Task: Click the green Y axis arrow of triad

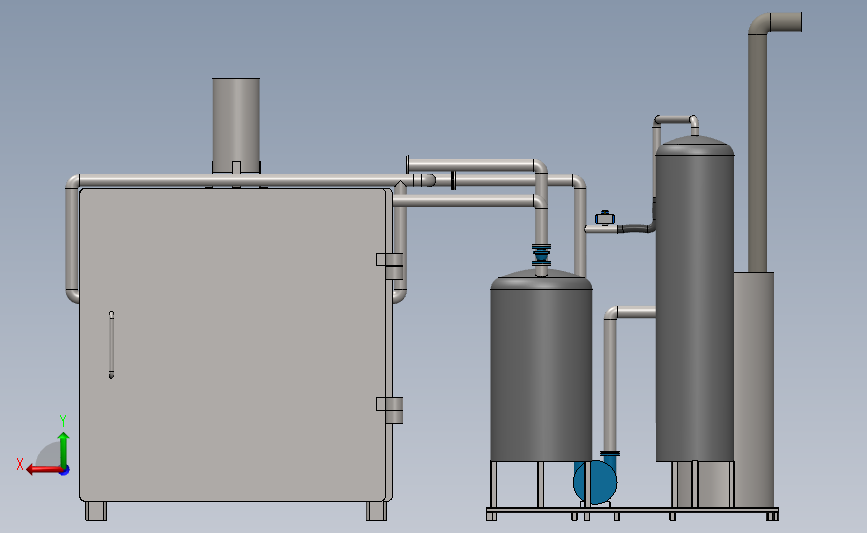Action: pyautogui.click(x=64, y=450)
